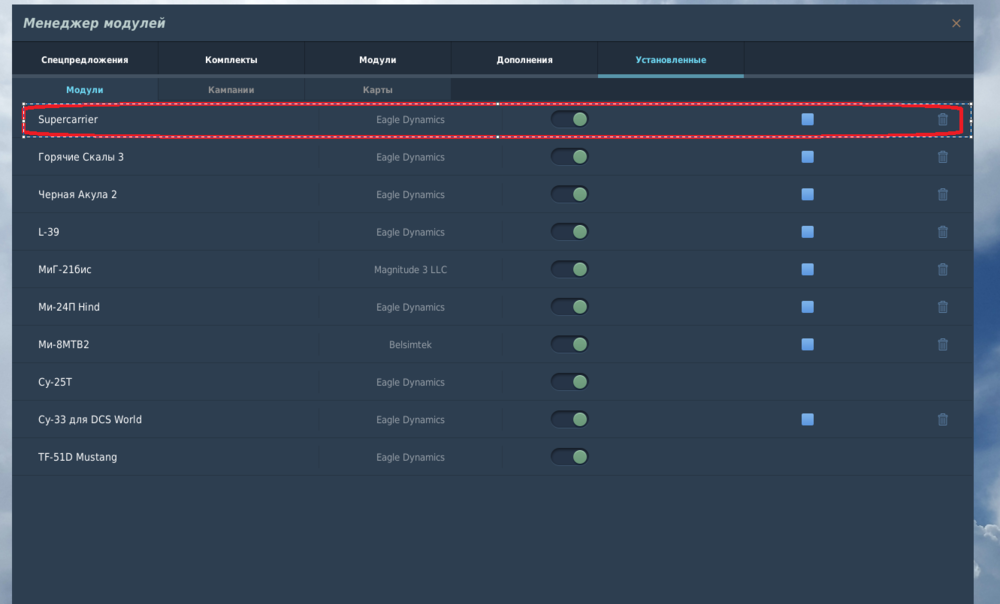Delete the Ми-24П Hind module
Screen dimensions: 1000x604
[x=942, y=307]
